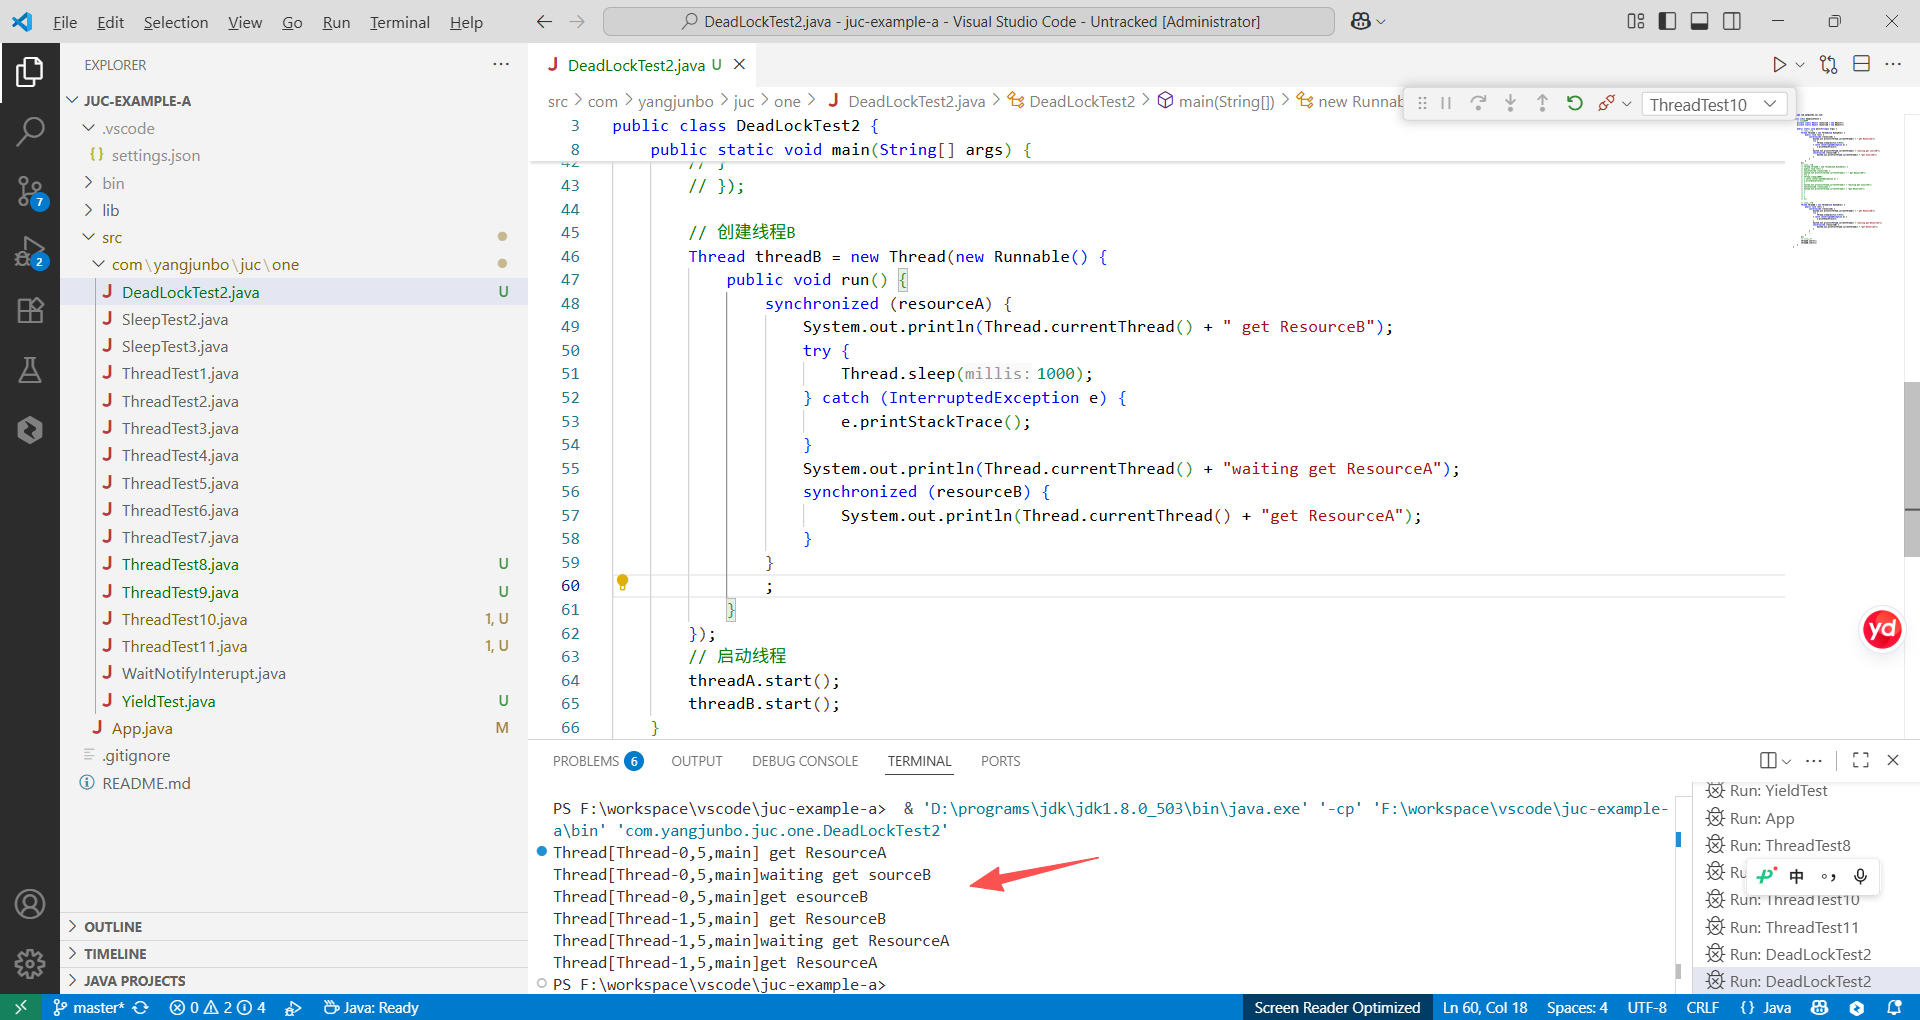This screenshot has width=1920, height=1020.
Task: Open Source Control view with 7 changes
Action: click(30, 191)
